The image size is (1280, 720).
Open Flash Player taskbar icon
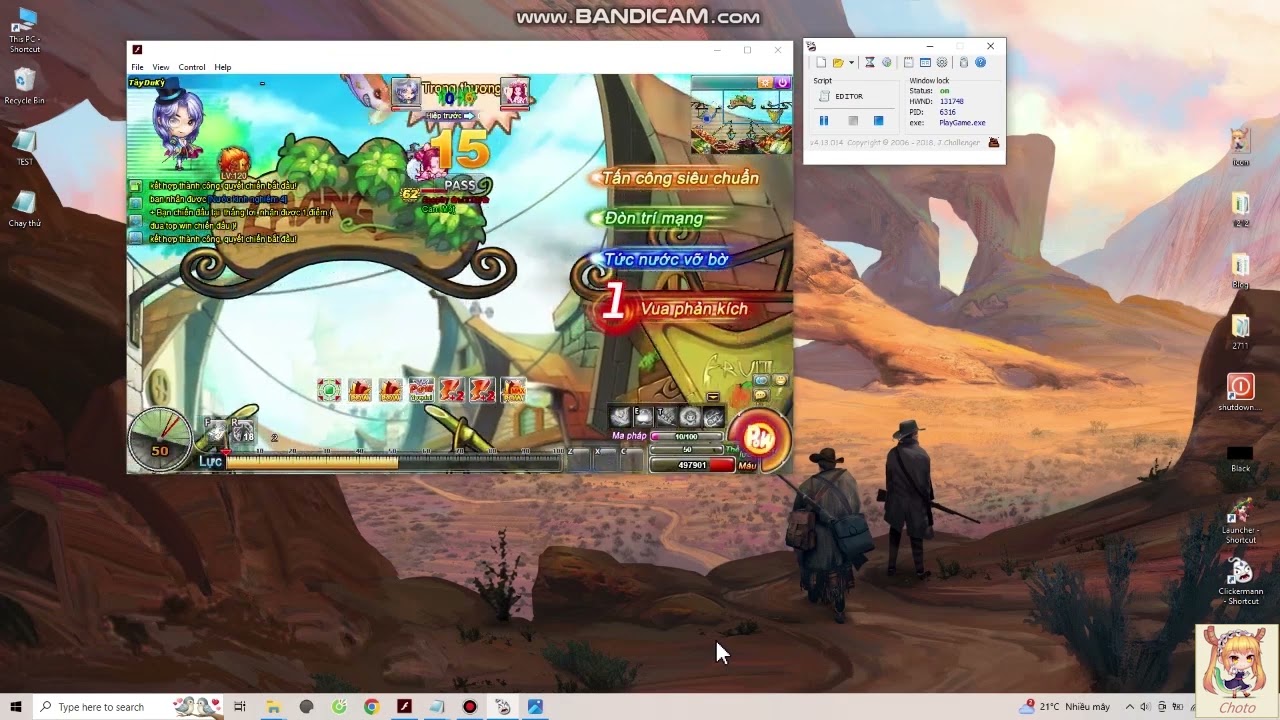click(404, 706)
